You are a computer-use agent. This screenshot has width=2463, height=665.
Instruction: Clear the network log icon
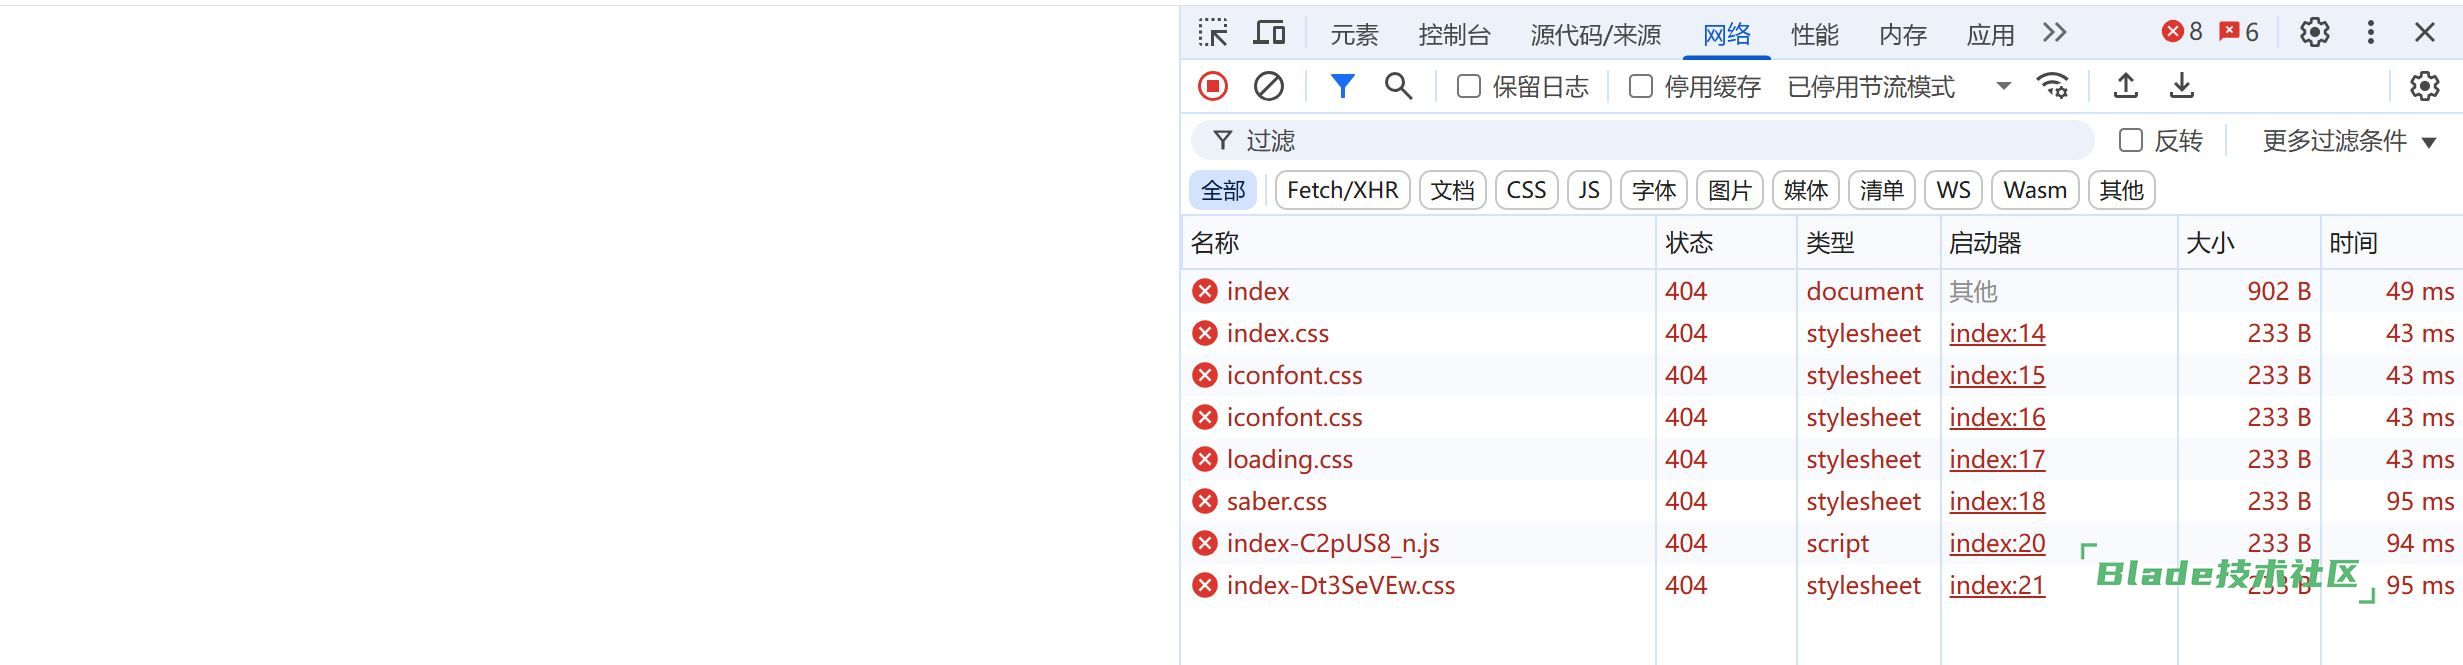pos(1269,86)
